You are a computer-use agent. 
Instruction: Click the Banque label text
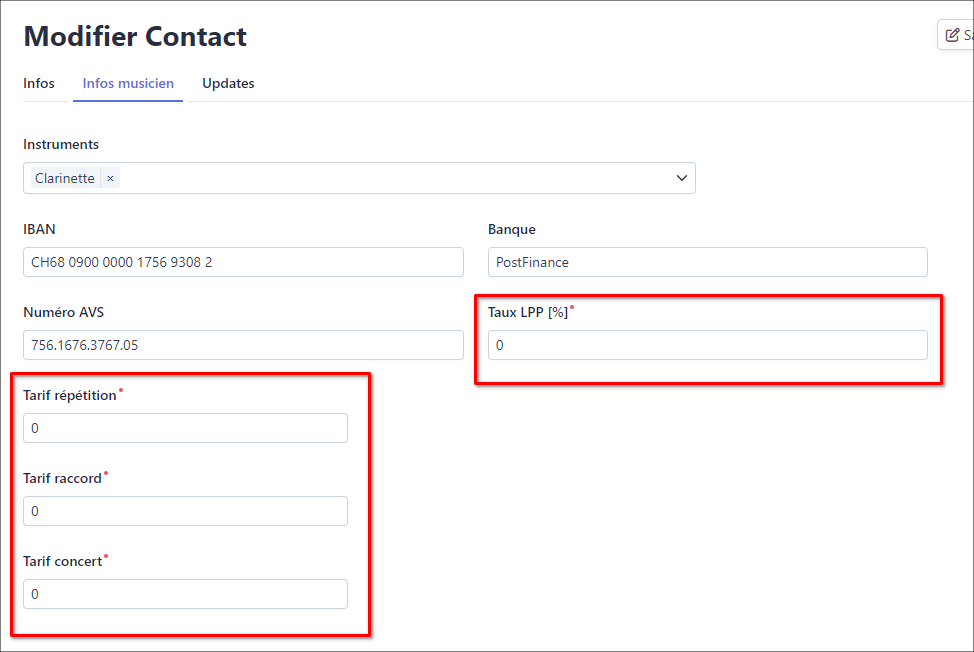tap(512, 229)
